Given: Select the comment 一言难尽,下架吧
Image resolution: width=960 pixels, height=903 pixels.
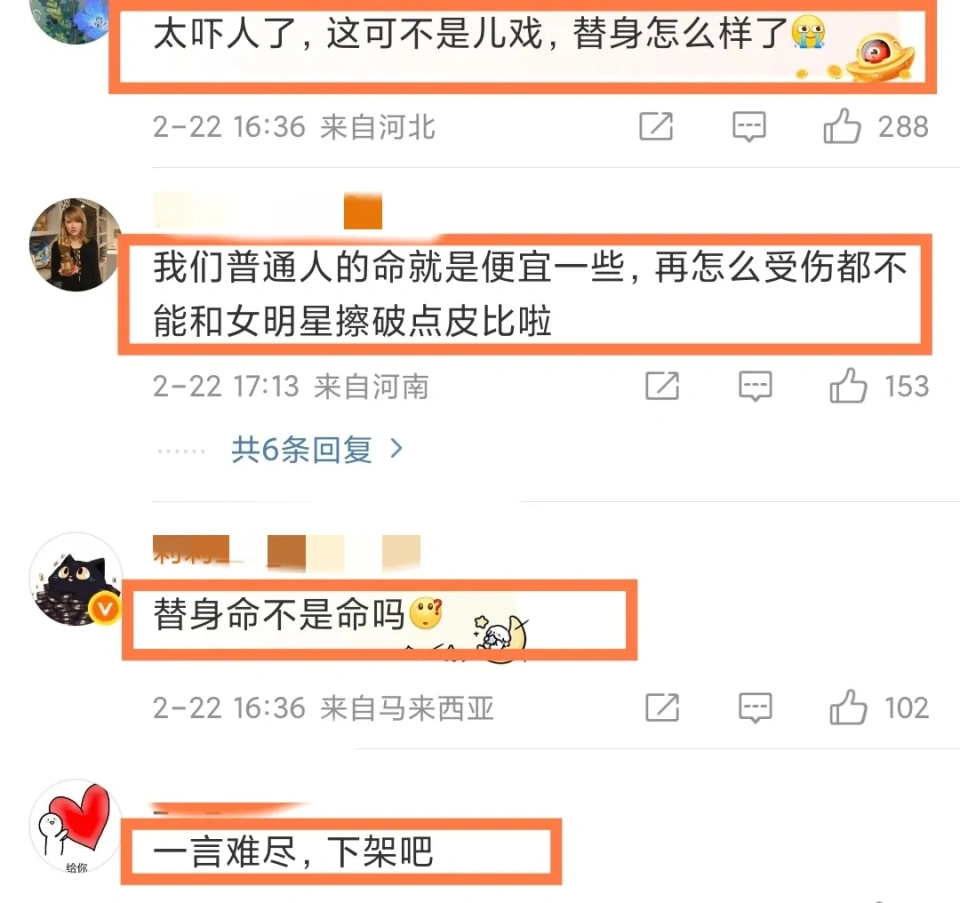Looking at the screenshot, I should (293, 852).
